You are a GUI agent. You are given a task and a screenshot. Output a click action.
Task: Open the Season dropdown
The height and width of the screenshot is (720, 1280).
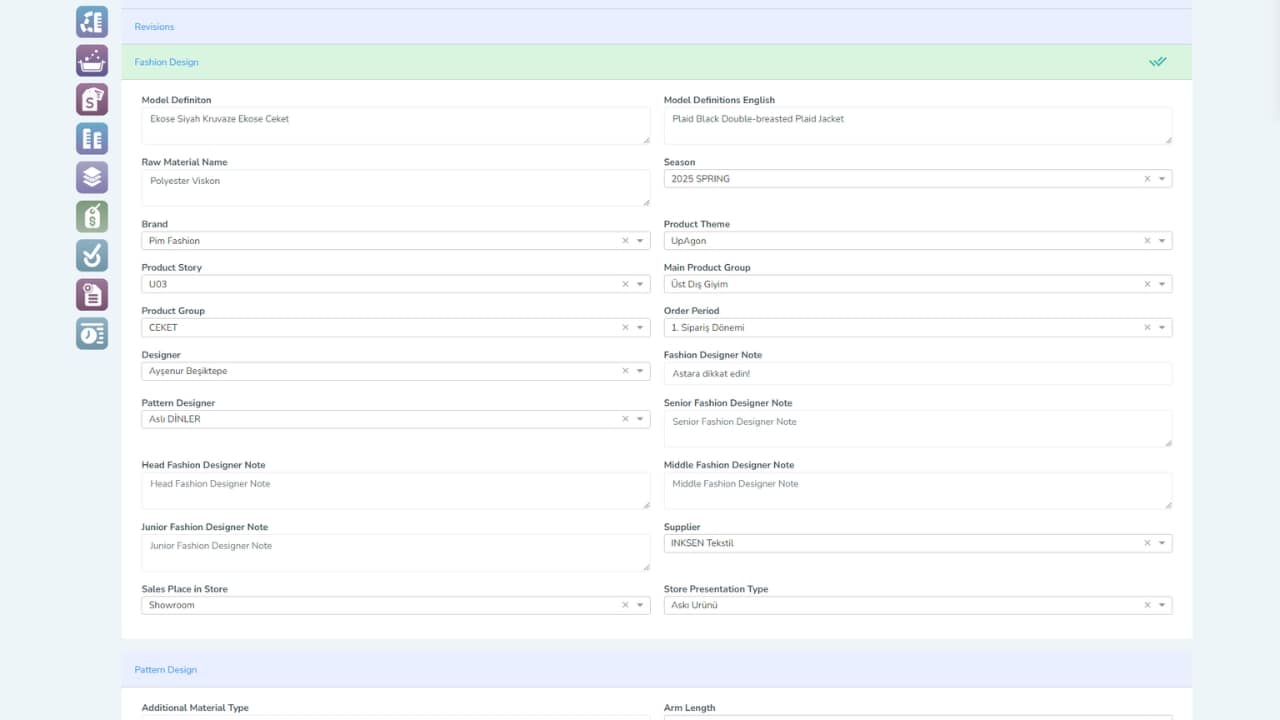[x=1162, y=179]
